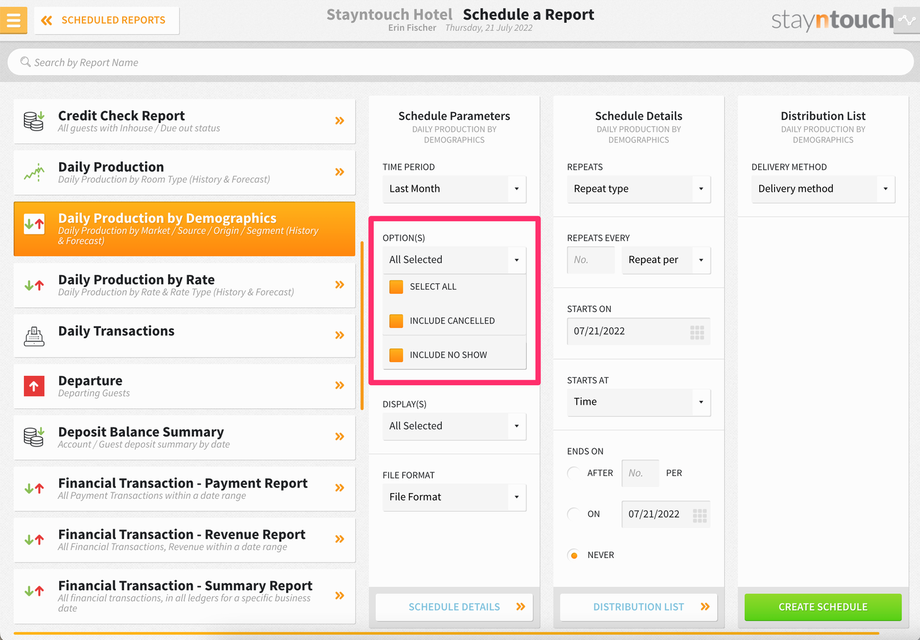Open the Starts On calendar icon
Screen dimensions: 920x640
coord(697,333)
